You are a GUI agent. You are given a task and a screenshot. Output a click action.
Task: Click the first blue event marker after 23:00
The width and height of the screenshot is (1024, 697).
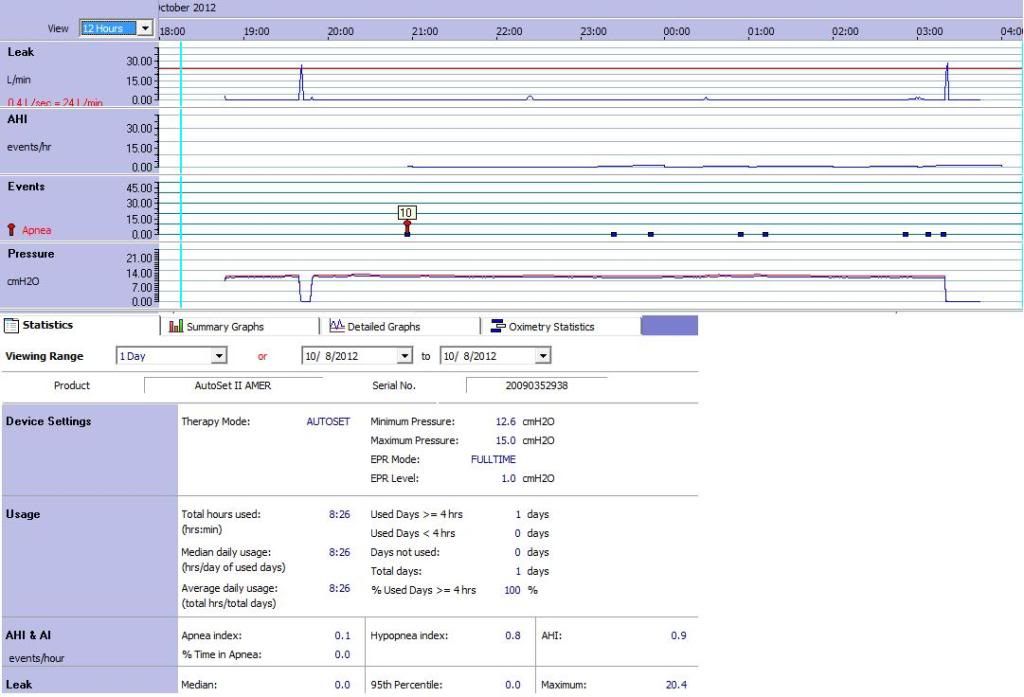click(613, 234)
